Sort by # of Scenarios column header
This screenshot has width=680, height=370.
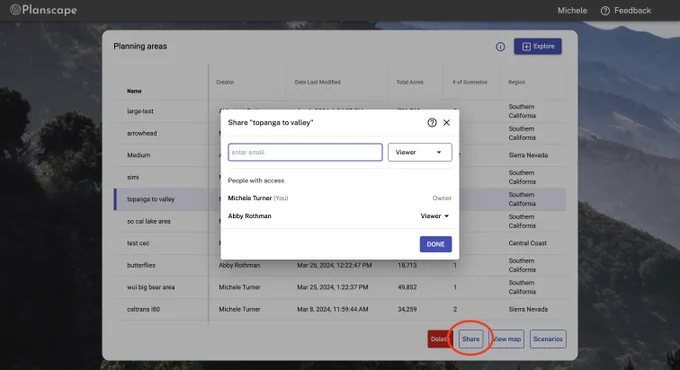[x=470, y=82]
